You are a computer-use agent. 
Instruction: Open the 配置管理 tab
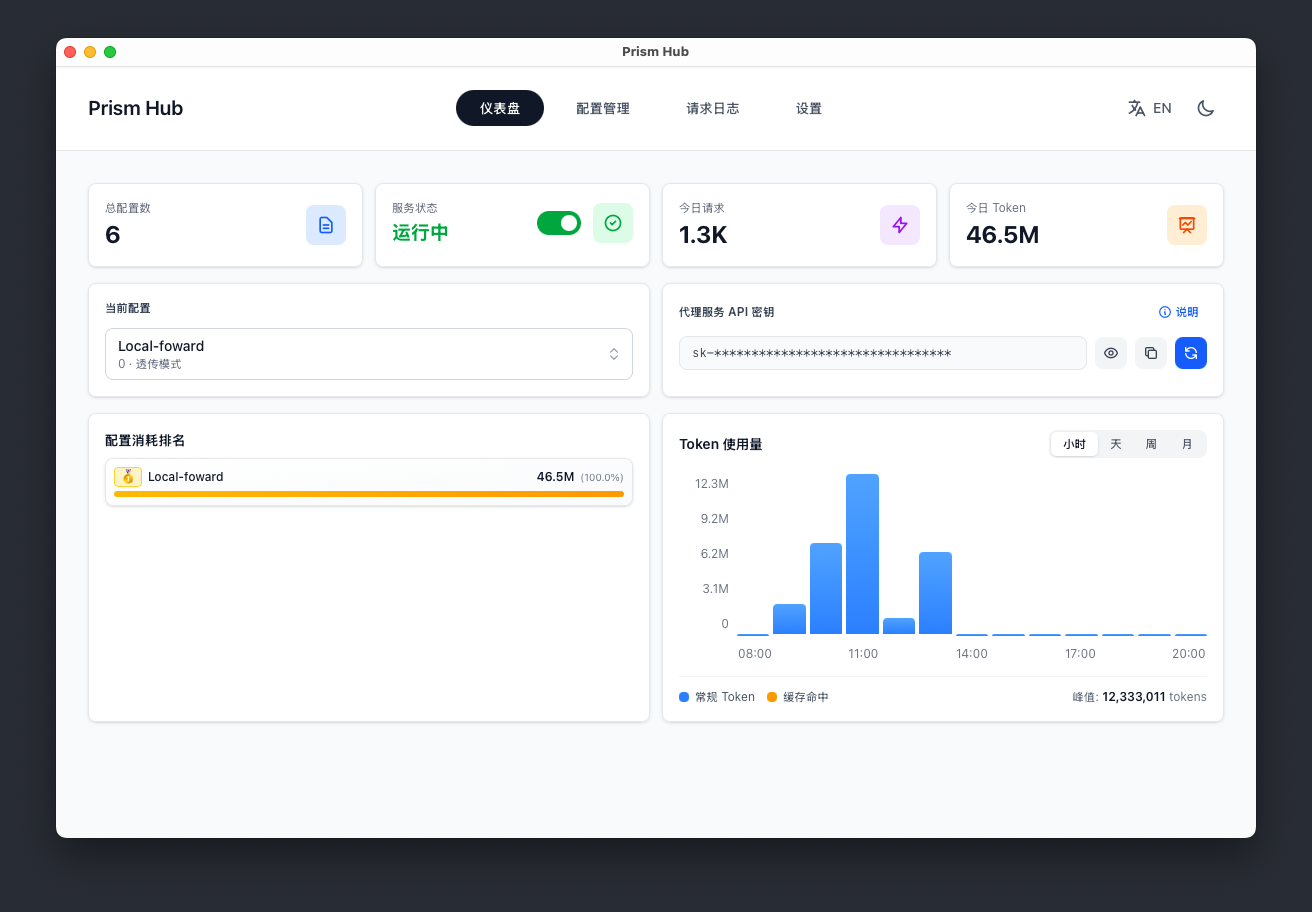(602, 108)
